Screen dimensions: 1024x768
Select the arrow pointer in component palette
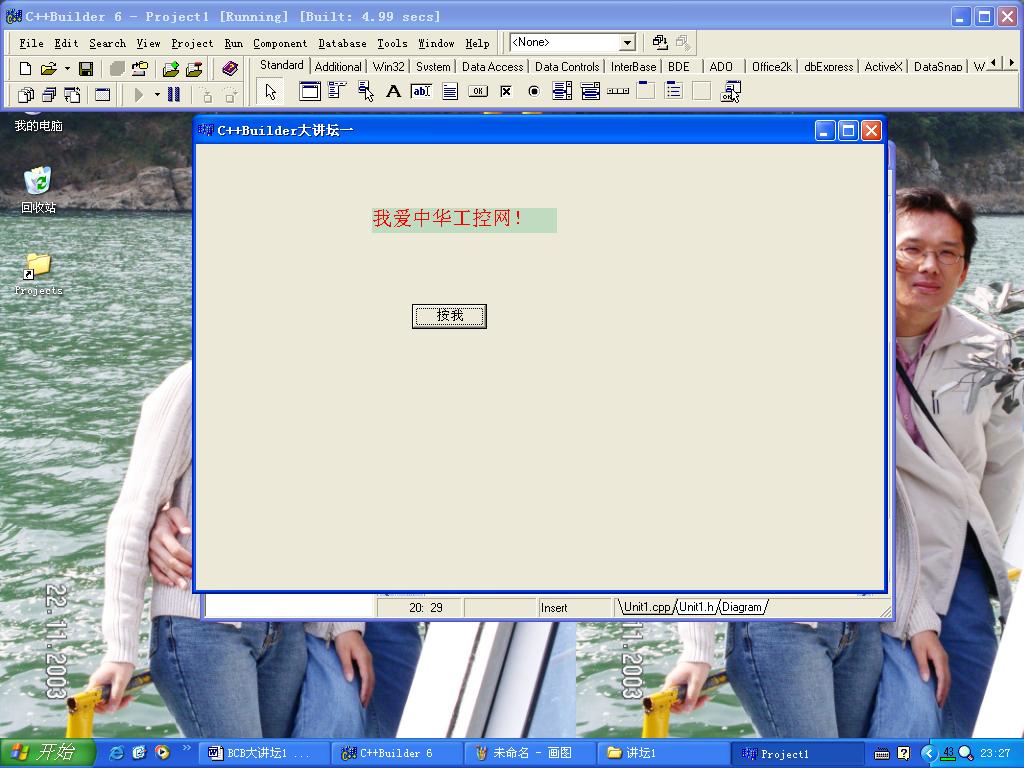tap(270, 92)
